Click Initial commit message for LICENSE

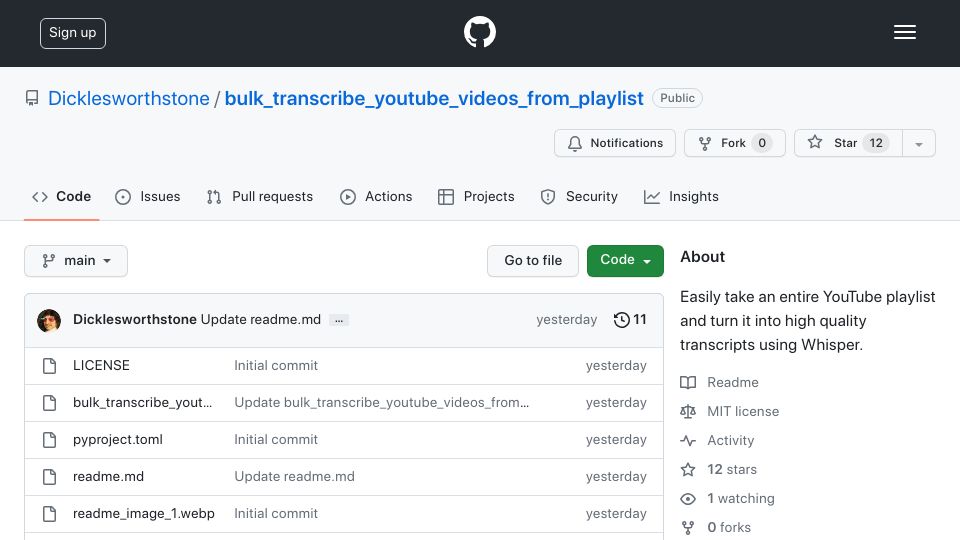click(x=276, y=366)
